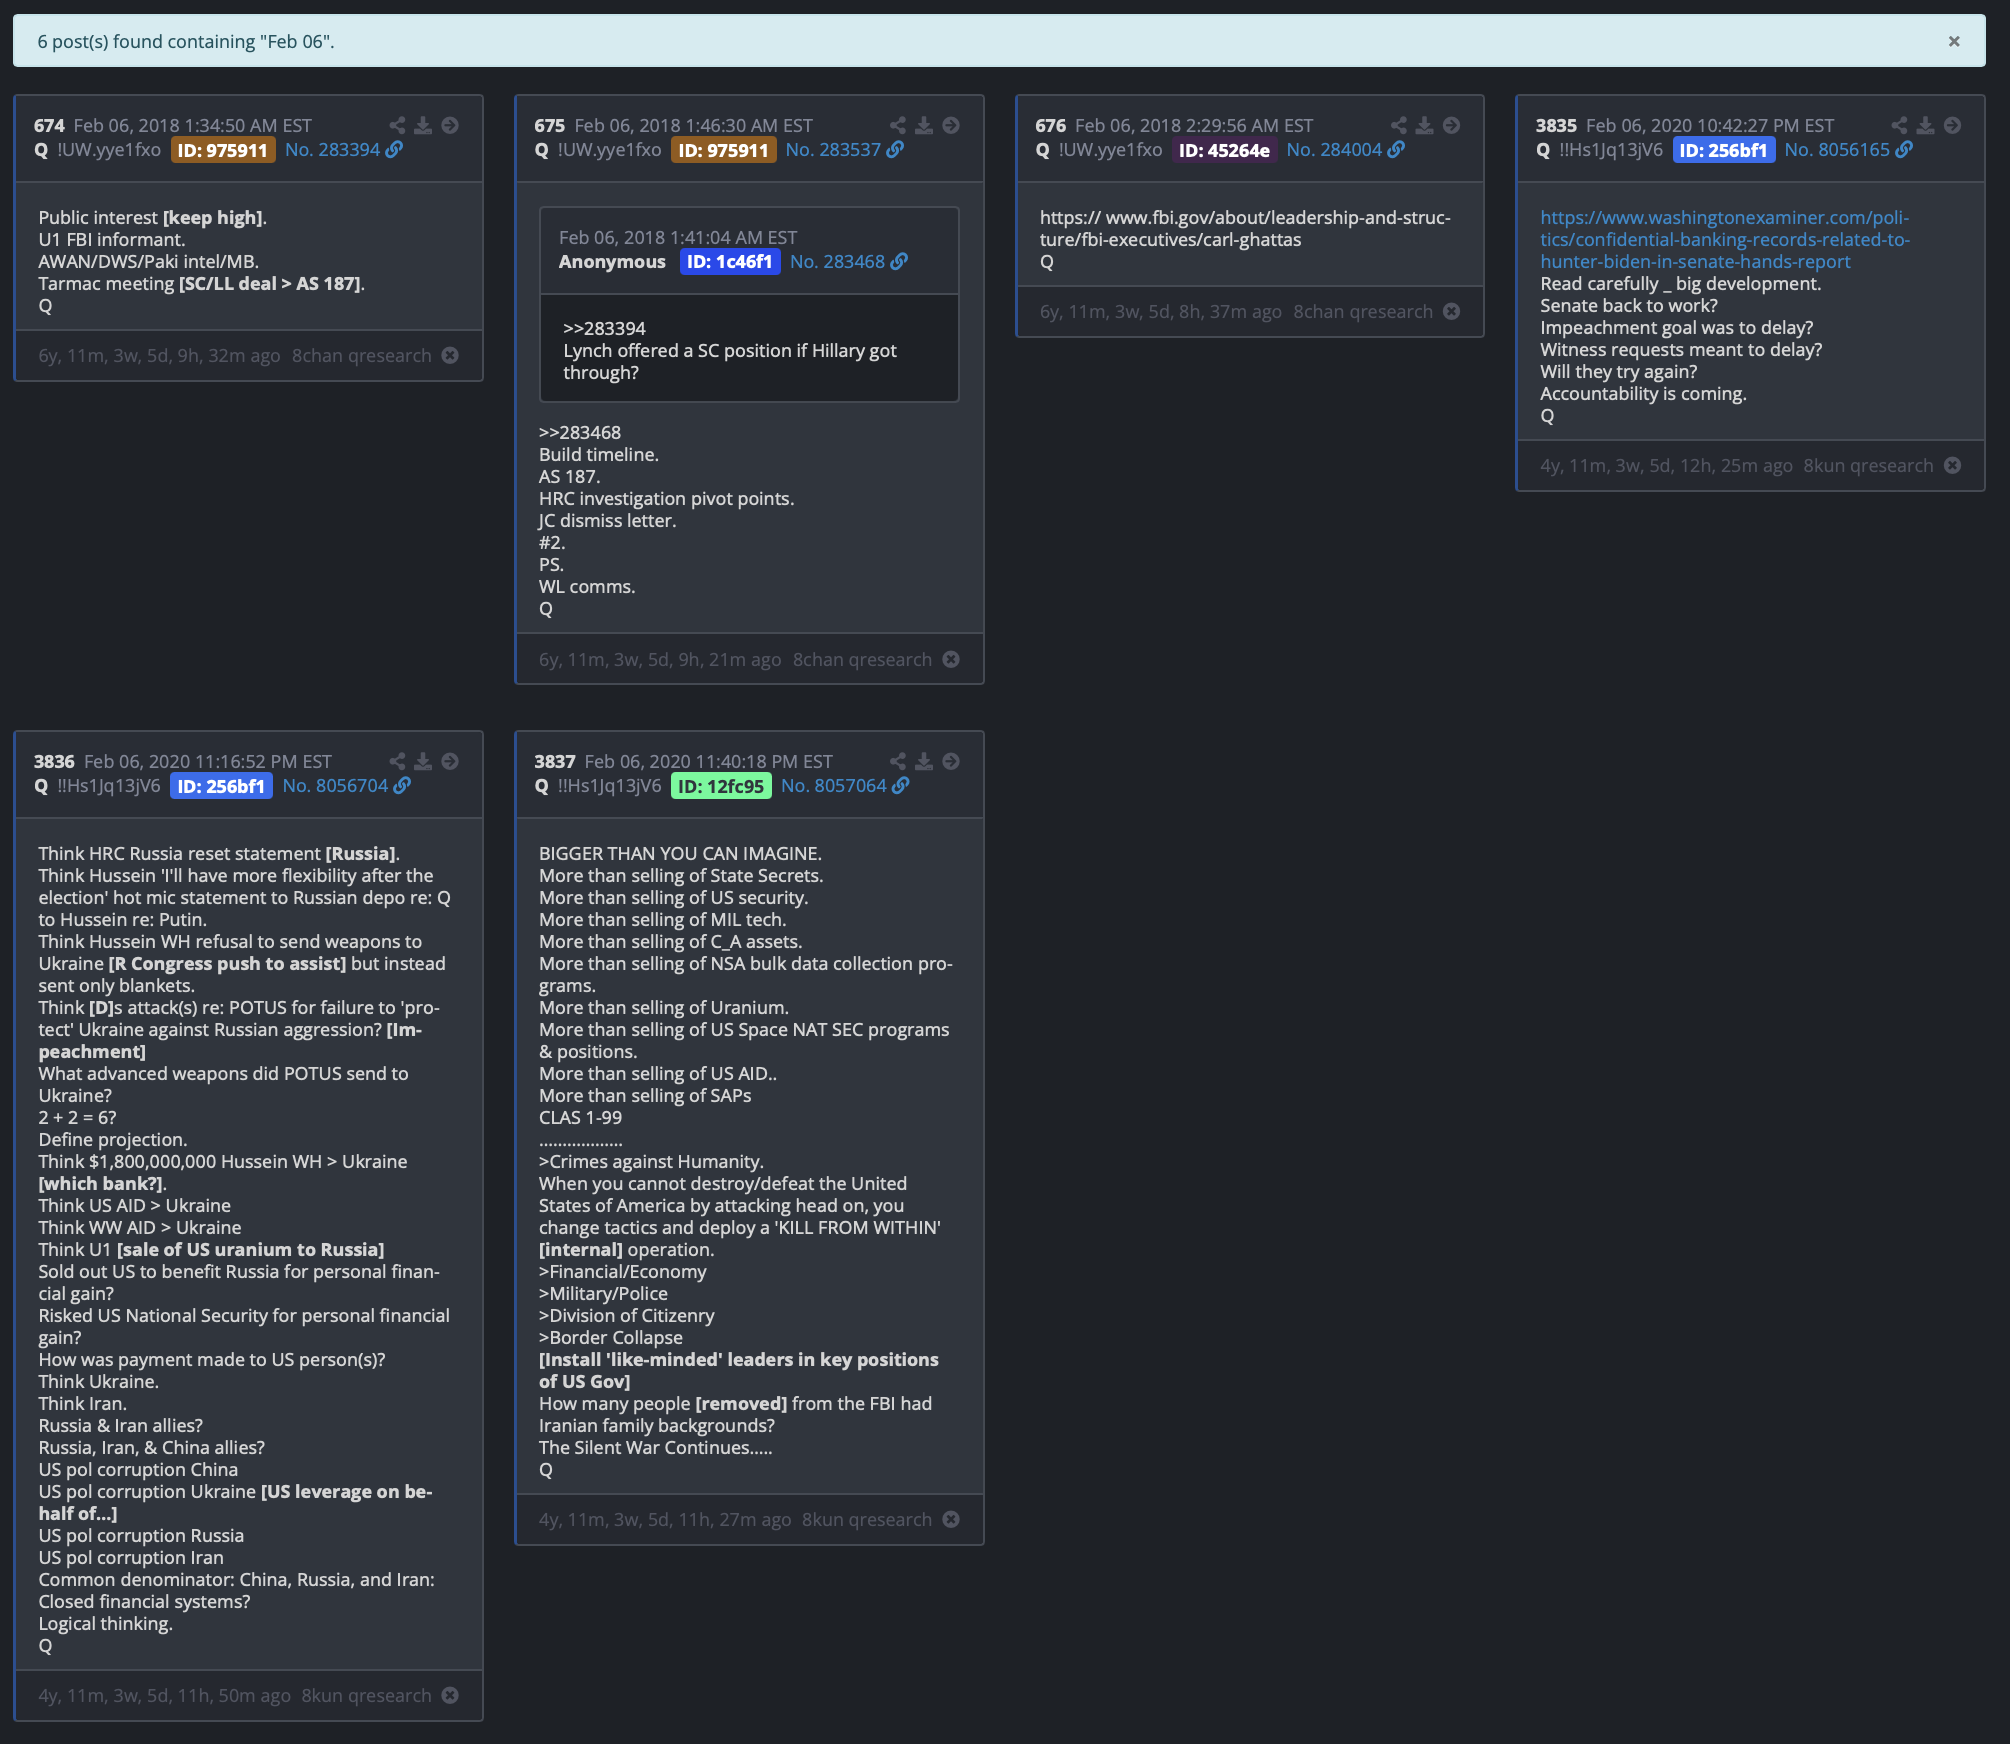Image resolution: width=2010 pixels, height=1744 pixels.
Task: Open post 3837 with the arrow icon
Action: [951, 761]
